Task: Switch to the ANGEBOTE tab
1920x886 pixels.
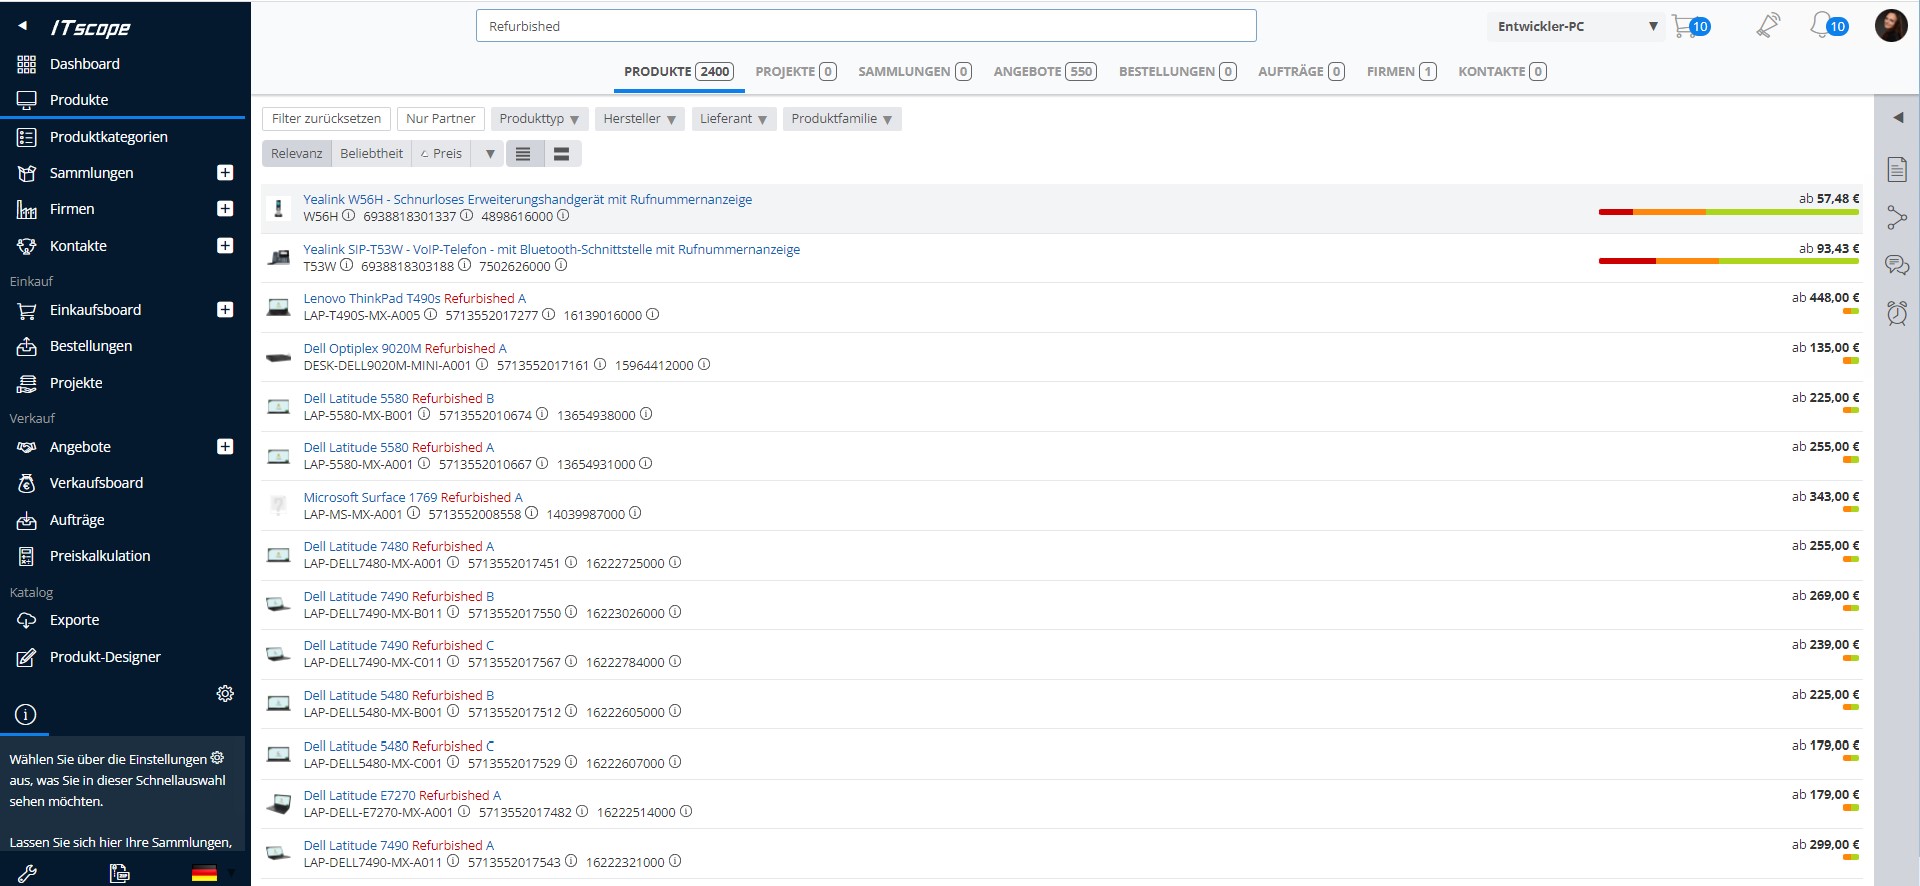Action: coord(1045,72)
